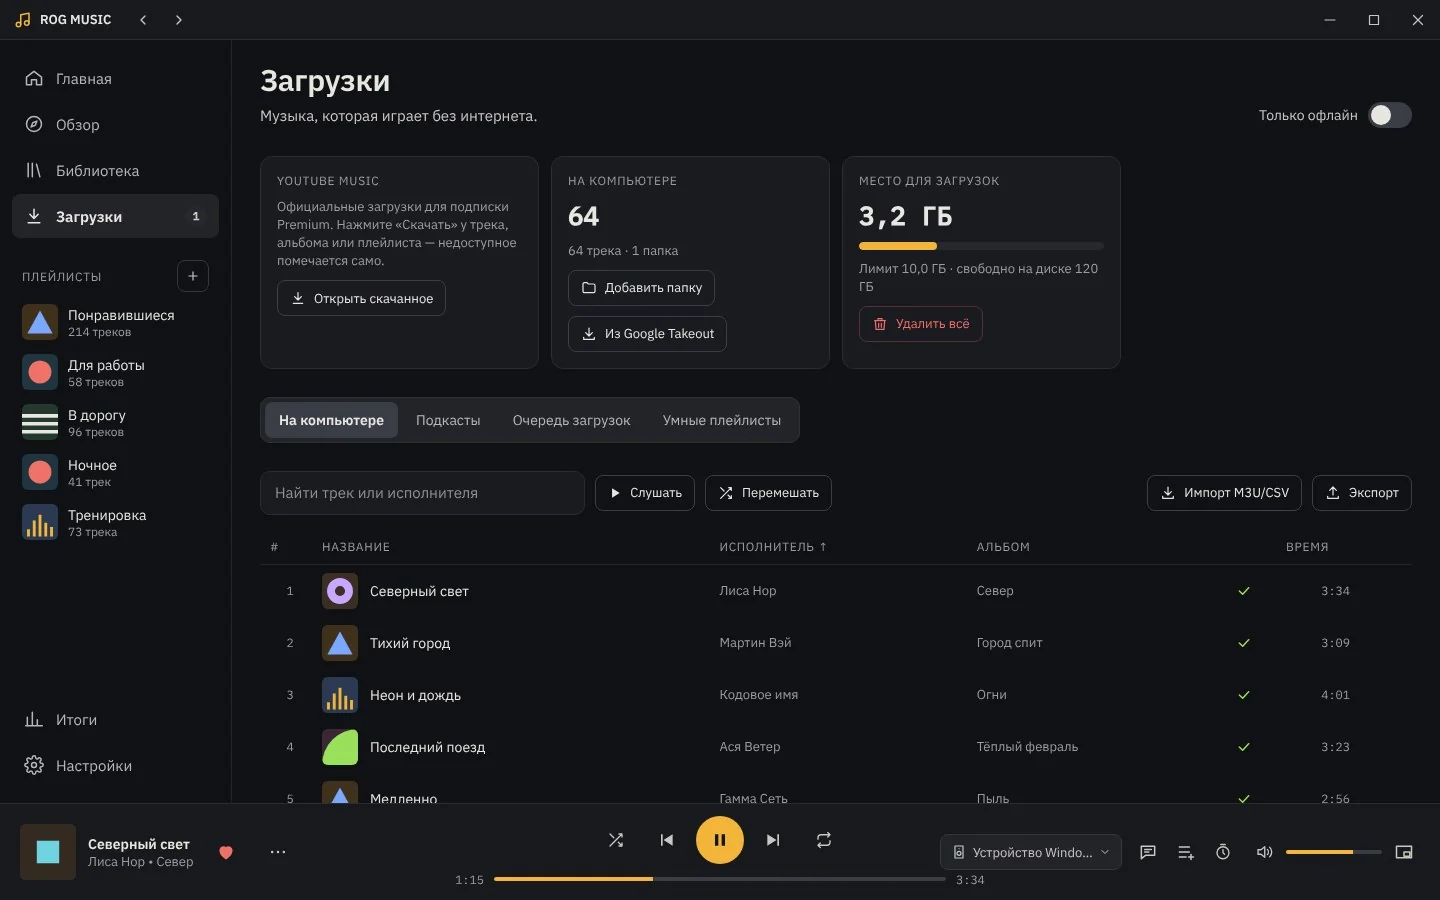
Task: Open the sleep timer icon
Action: (1223, 852)
